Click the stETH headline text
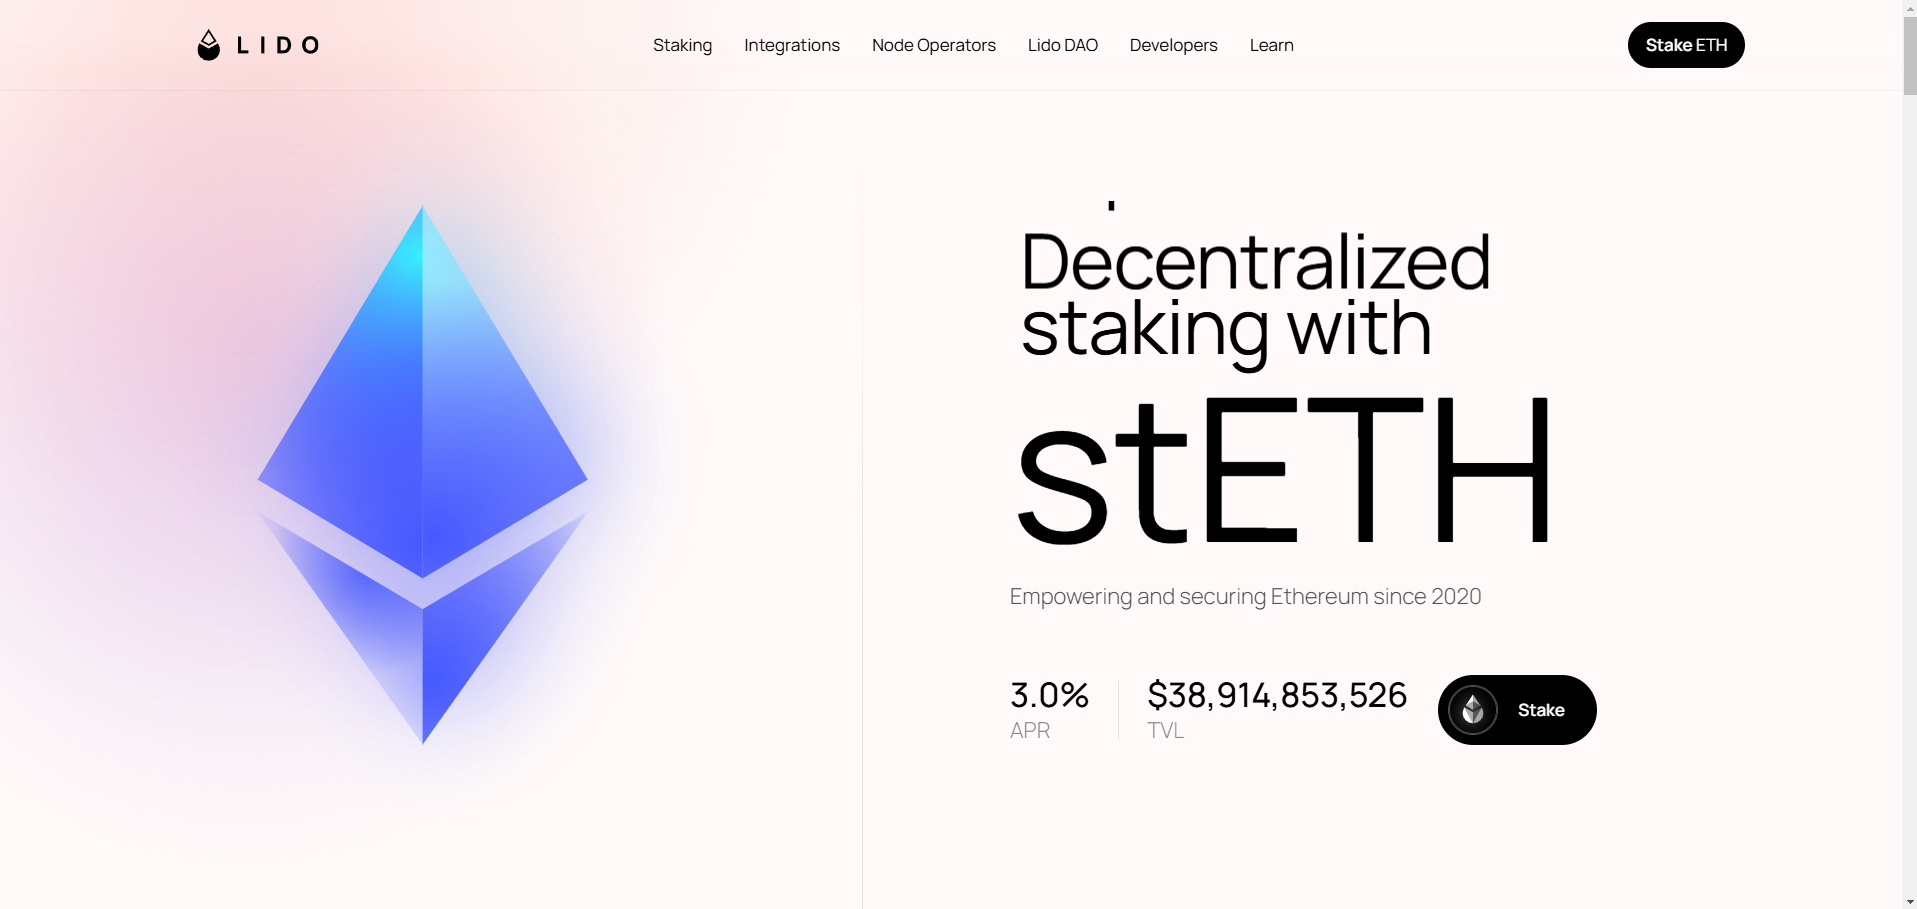This screenshot has height=909, width=1917. click(1283, 470)
